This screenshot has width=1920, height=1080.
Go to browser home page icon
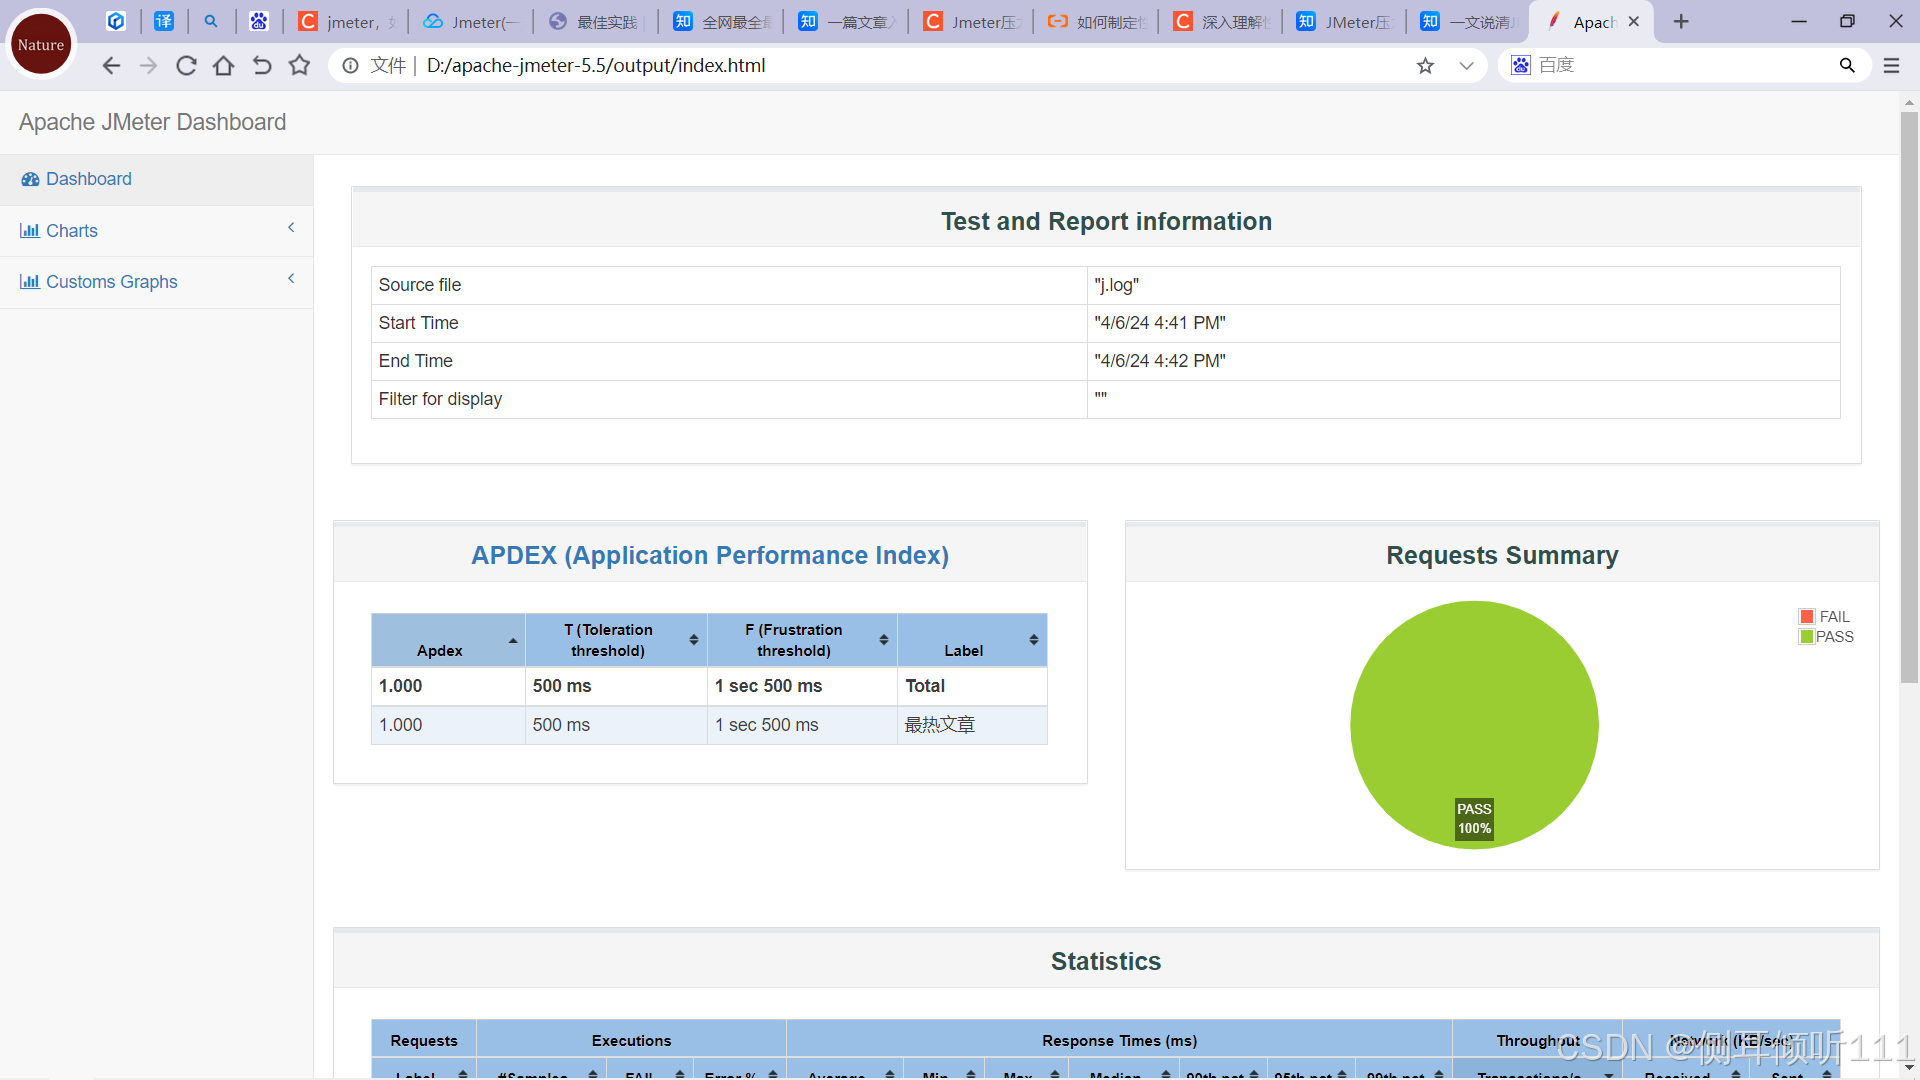224,66
